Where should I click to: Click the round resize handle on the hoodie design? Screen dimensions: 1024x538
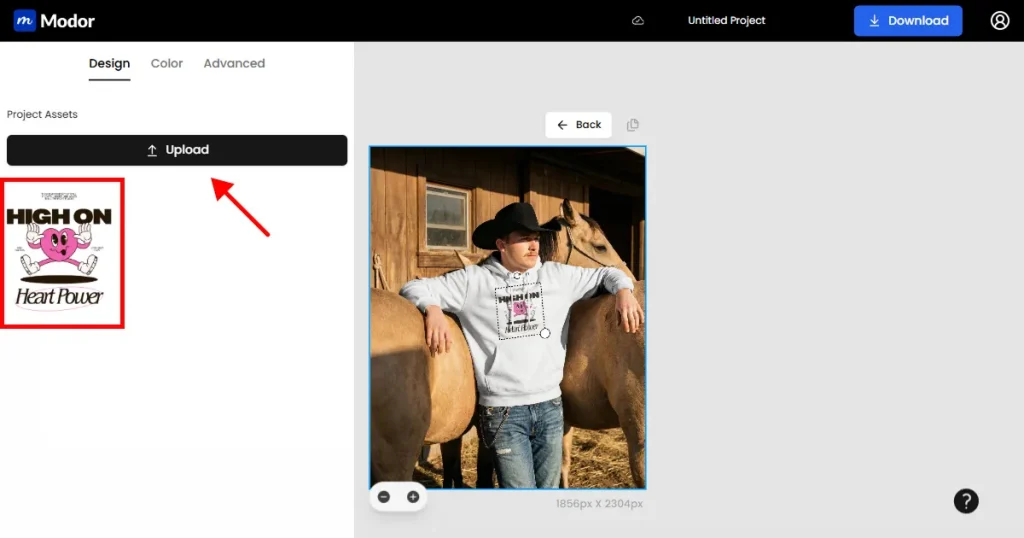[x=545, y=333]
